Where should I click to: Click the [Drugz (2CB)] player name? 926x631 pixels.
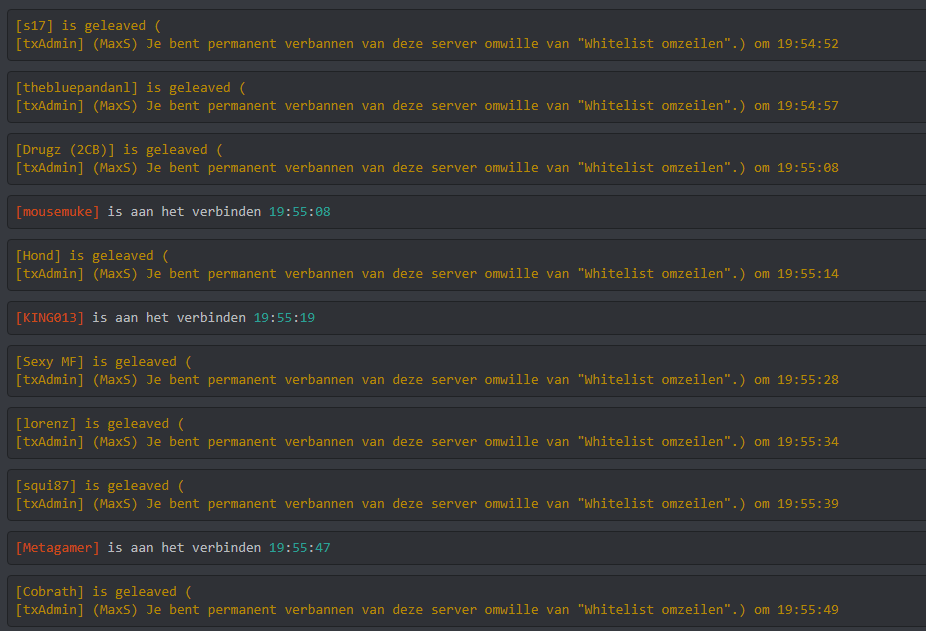(x=65, y=149)
